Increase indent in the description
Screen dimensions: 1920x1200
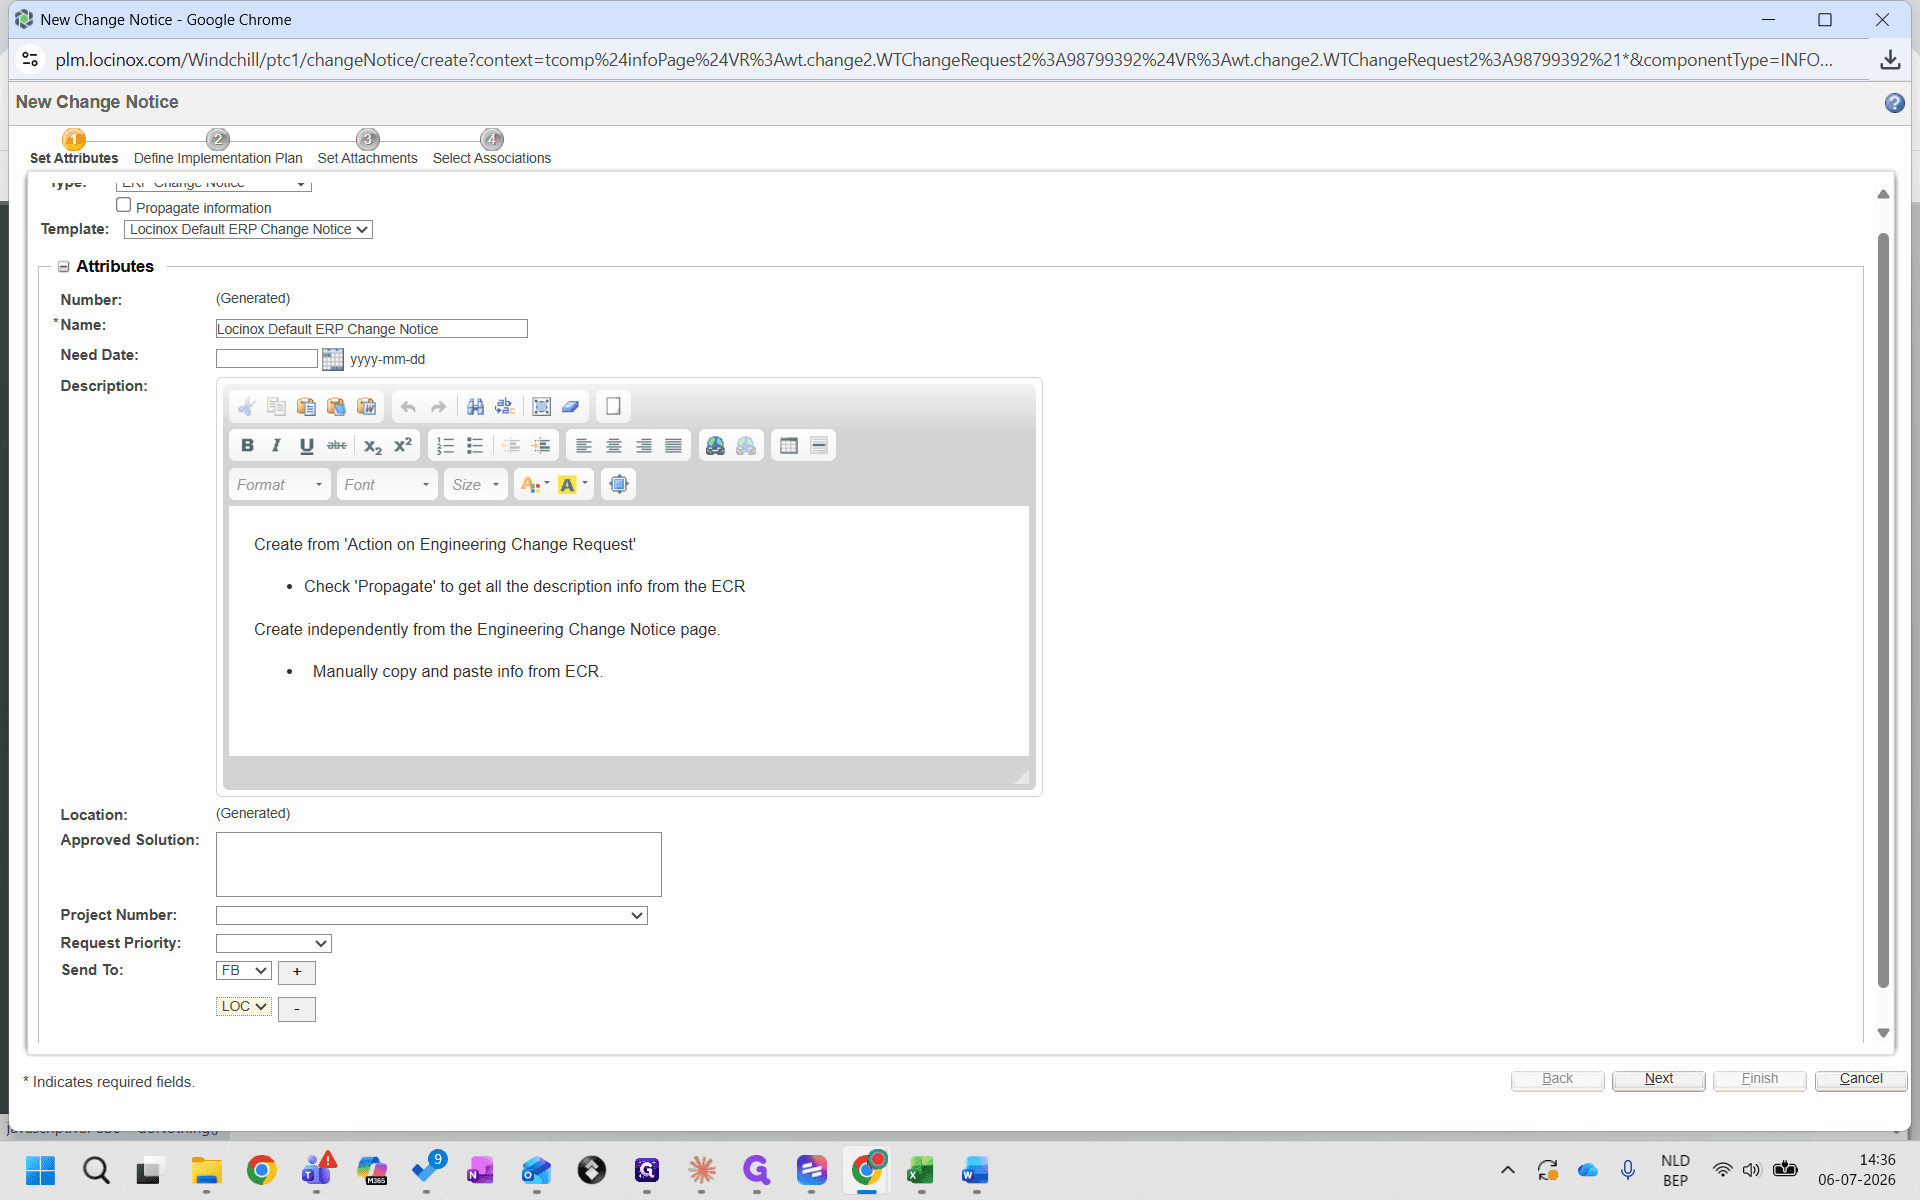coord(541,446)
